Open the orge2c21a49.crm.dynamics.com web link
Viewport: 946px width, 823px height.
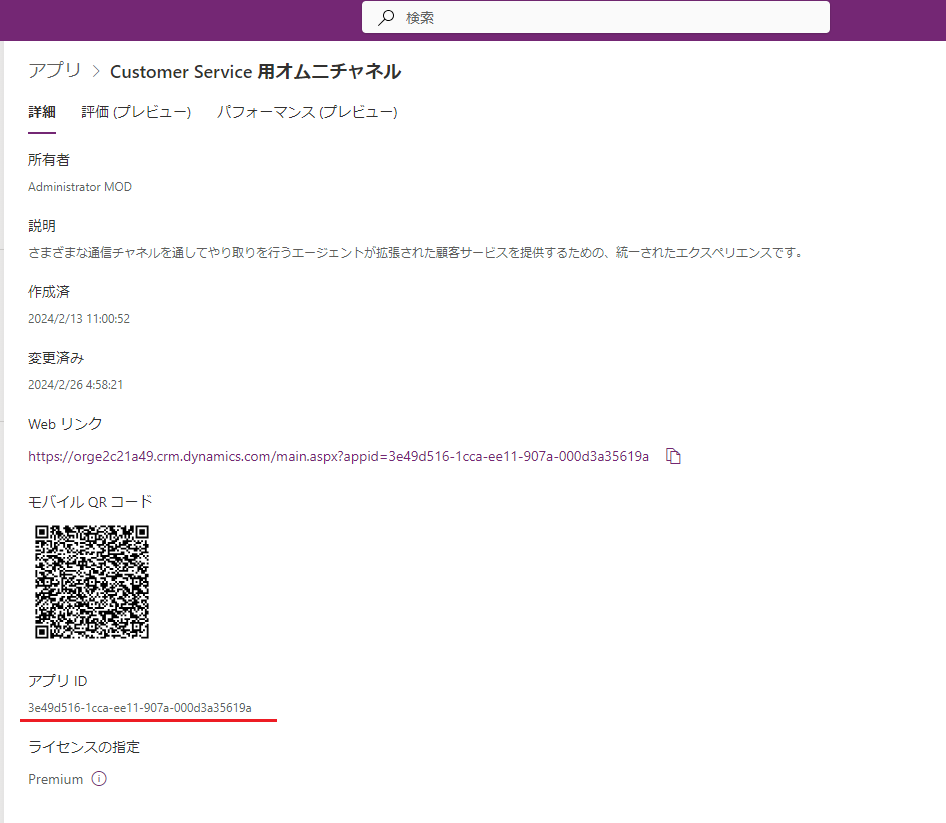pos(338,455)
